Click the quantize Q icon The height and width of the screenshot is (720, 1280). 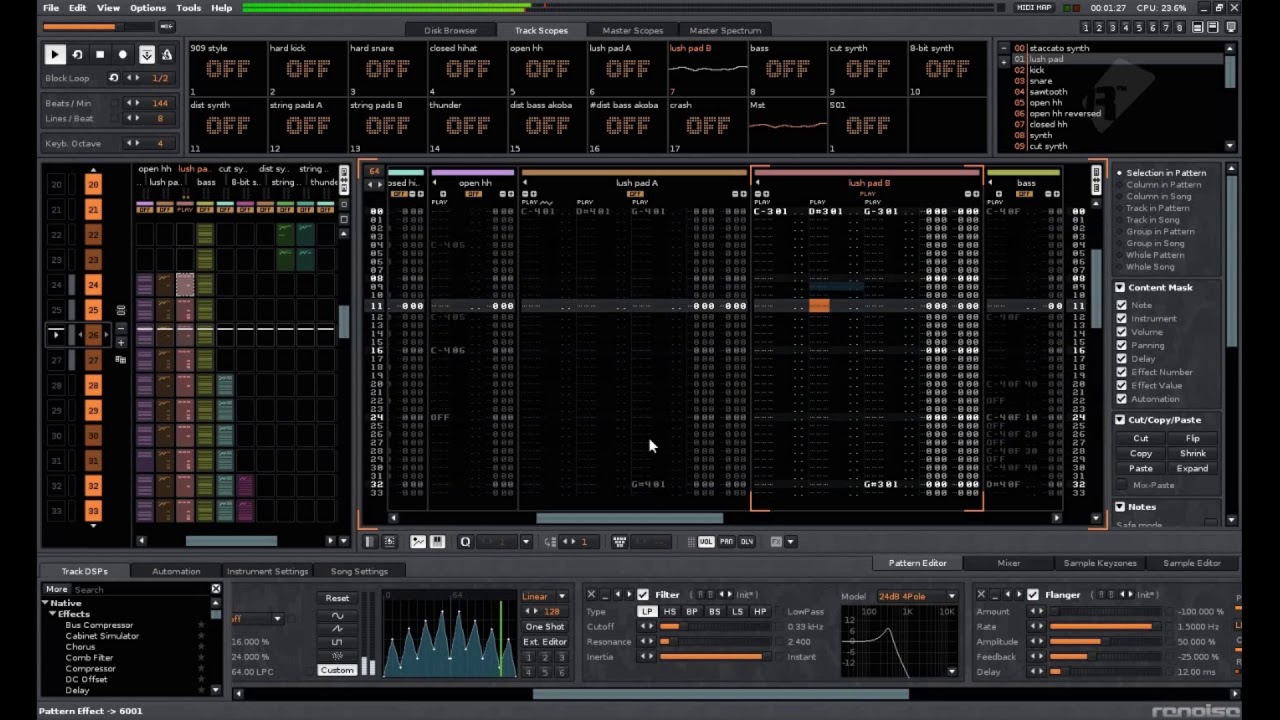pyautogui.click(x=465, y=542)
